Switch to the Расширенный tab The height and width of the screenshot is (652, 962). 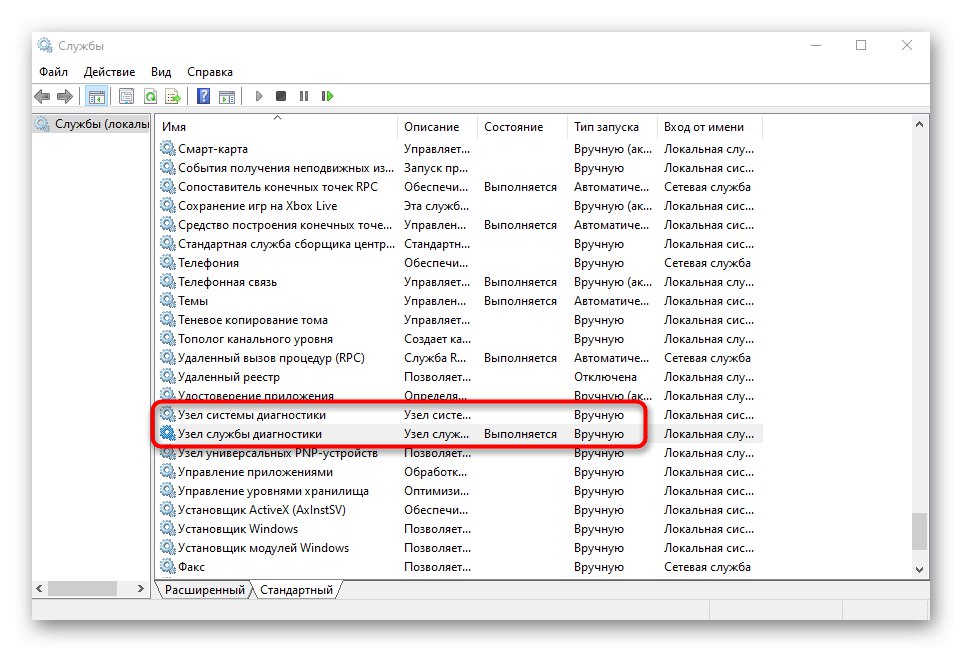(x=204, y=589)
